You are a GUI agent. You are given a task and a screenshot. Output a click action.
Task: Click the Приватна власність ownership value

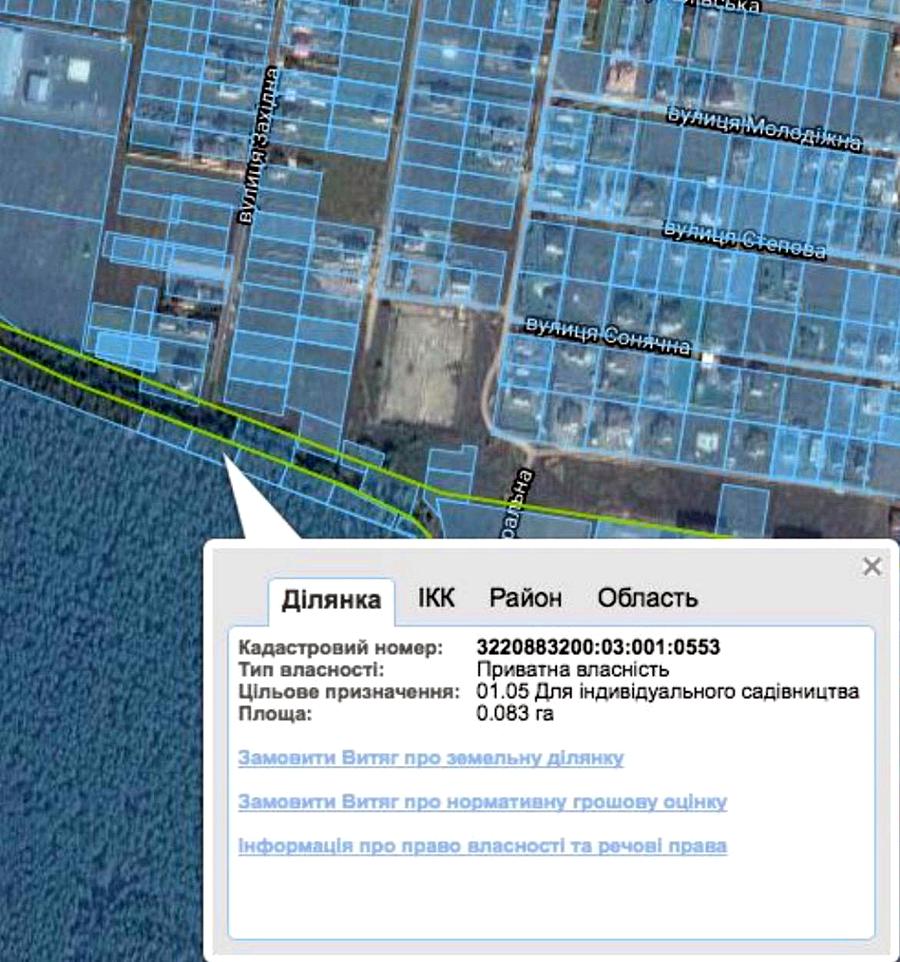click(x=573, y=670)
